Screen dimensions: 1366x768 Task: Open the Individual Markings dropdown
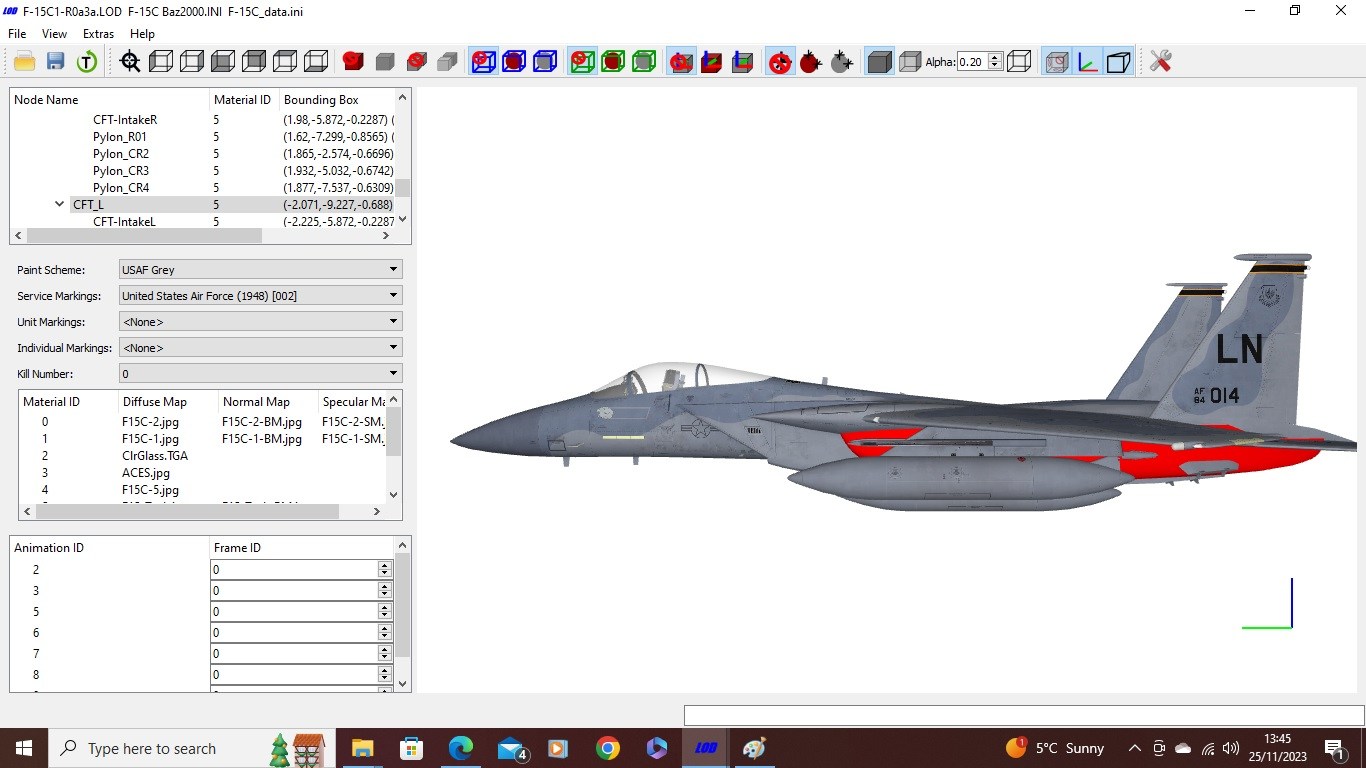(x=260, y=348)
